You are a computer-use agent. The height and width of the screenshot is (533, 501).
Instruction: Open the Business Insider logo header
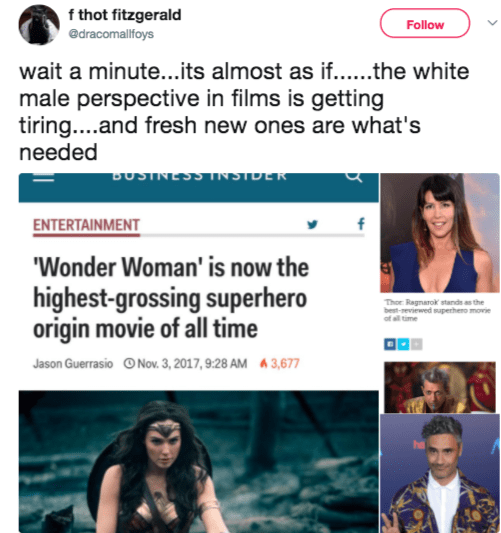click(200, 176)
